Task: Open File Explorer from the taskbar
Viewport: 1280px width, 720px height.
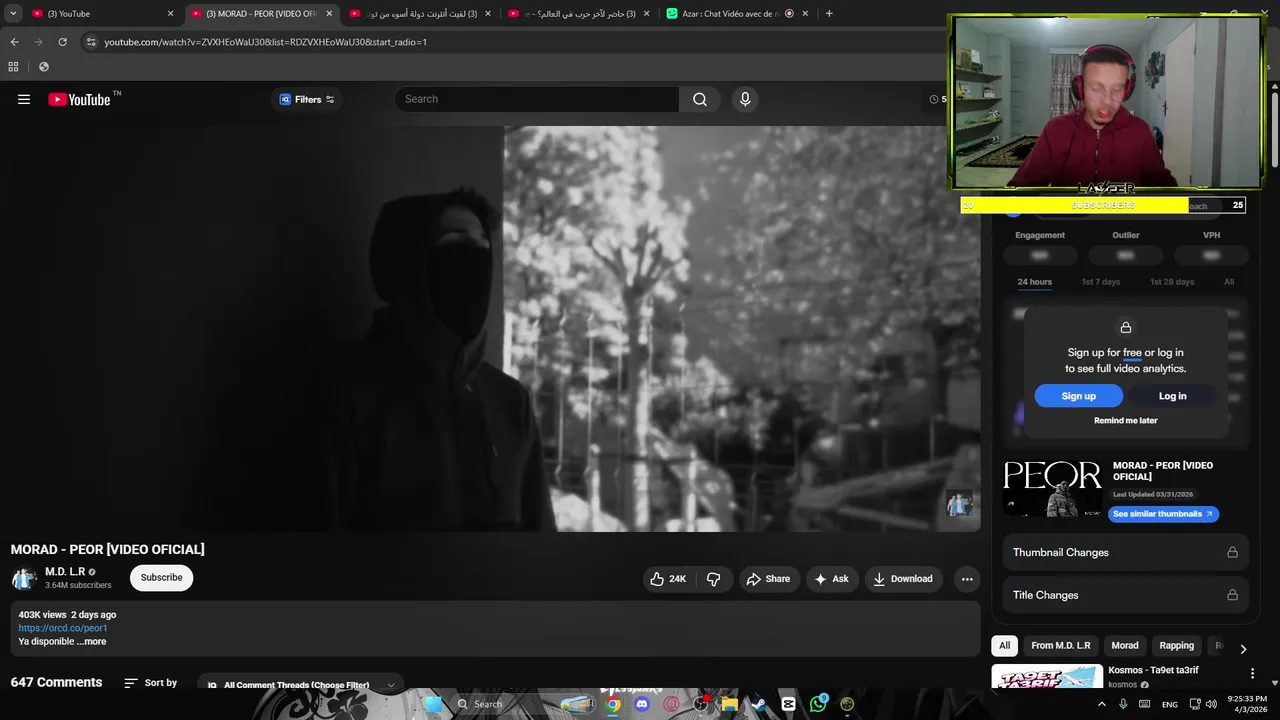Action: (x=730, y=704)
